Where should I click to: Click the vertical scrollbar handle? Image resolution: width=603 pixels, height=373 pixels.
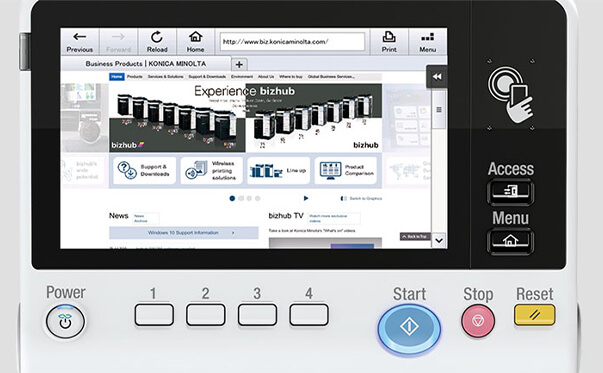(x=439, y=110)
